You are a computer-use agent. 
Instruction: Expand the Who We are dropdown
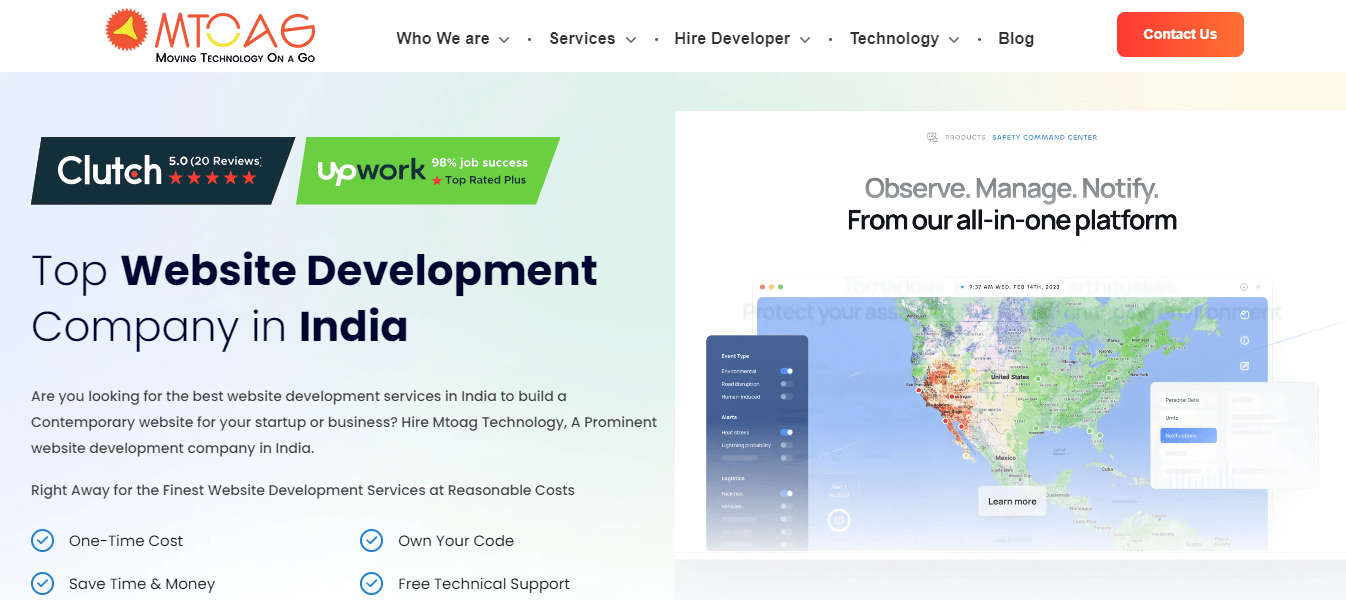tap(452, 39)
